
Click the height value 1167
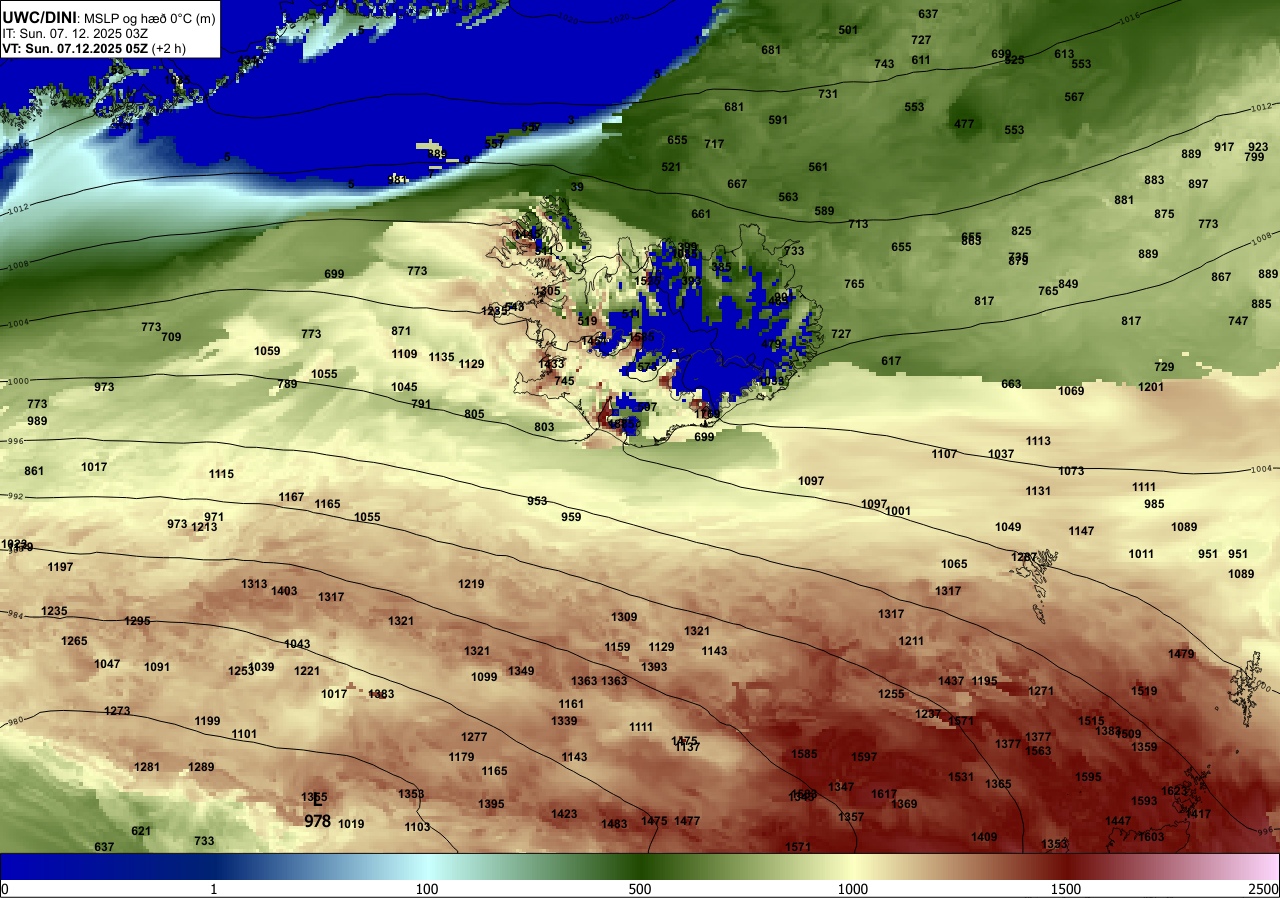click(291, 497)
